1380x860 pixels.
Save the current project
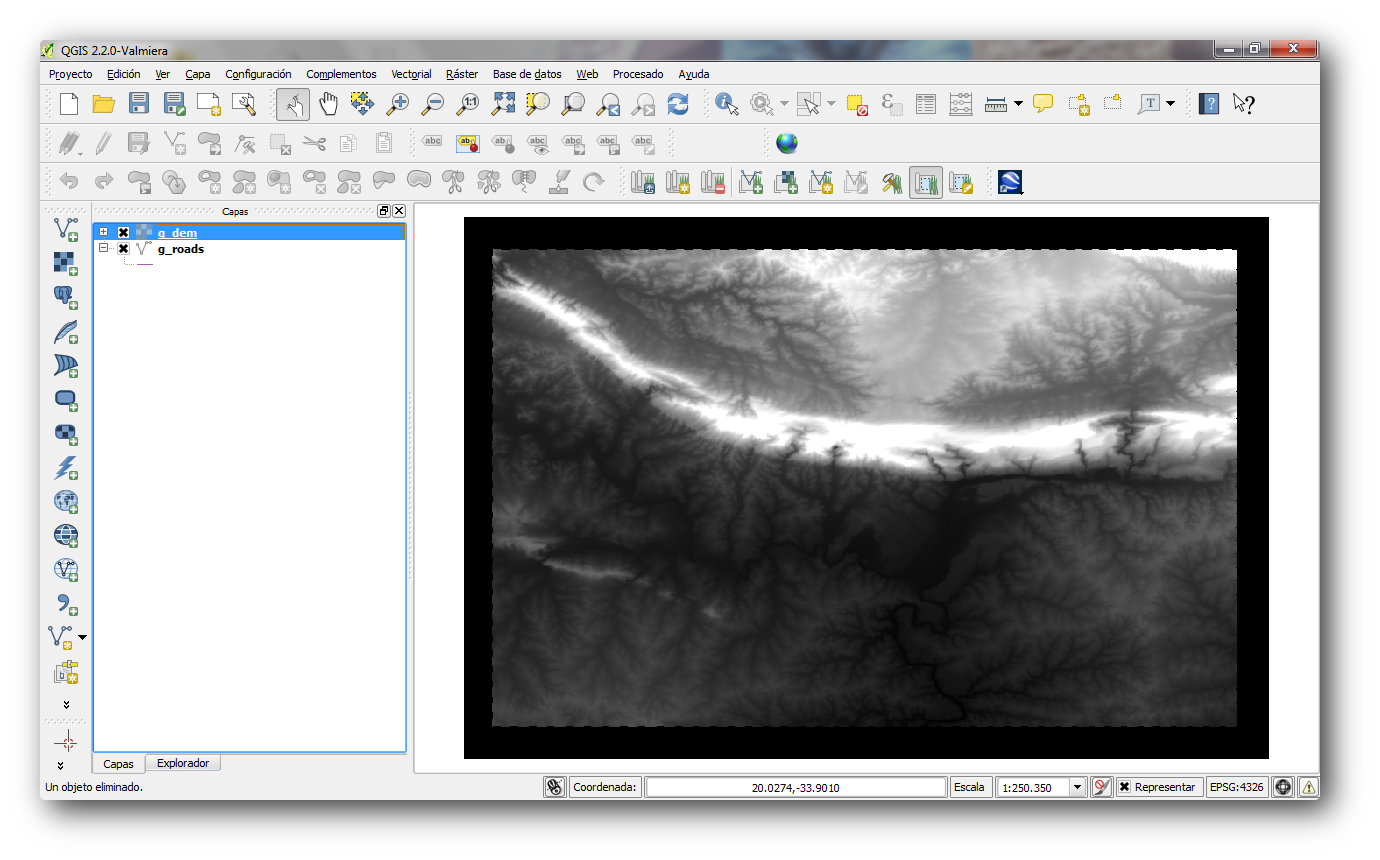pos(139,103)
